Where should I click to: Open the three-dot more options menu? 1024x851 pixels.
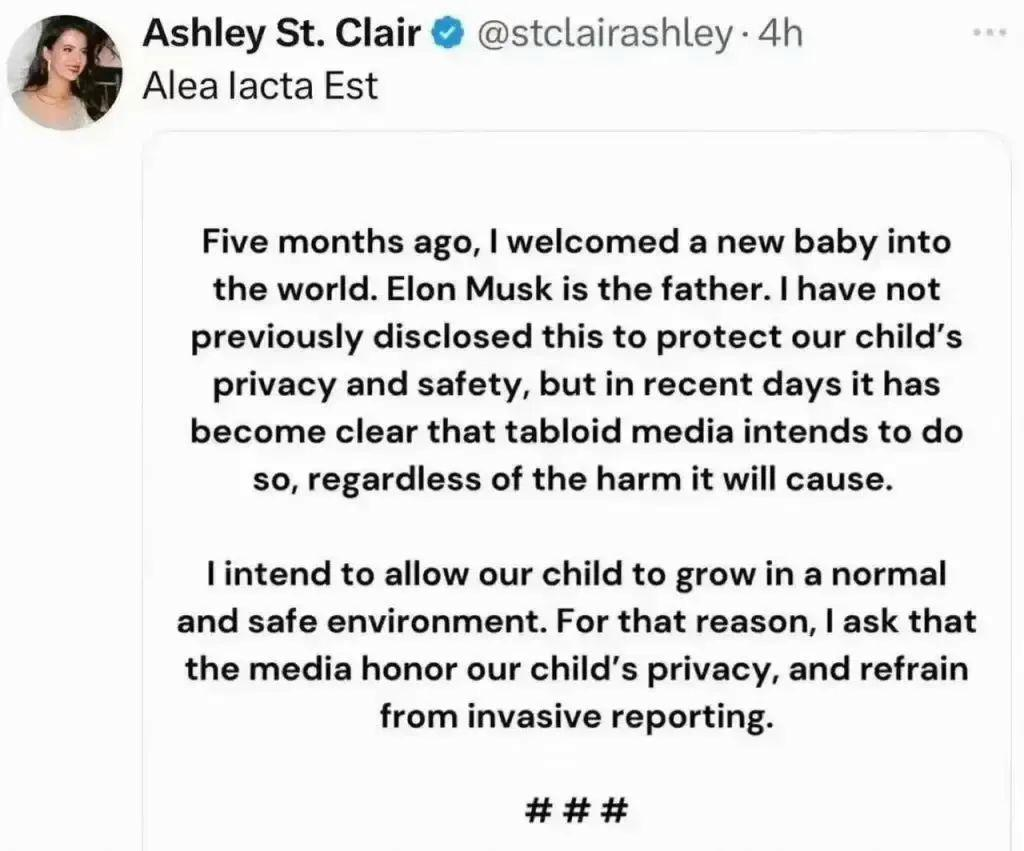coord(992,33)
